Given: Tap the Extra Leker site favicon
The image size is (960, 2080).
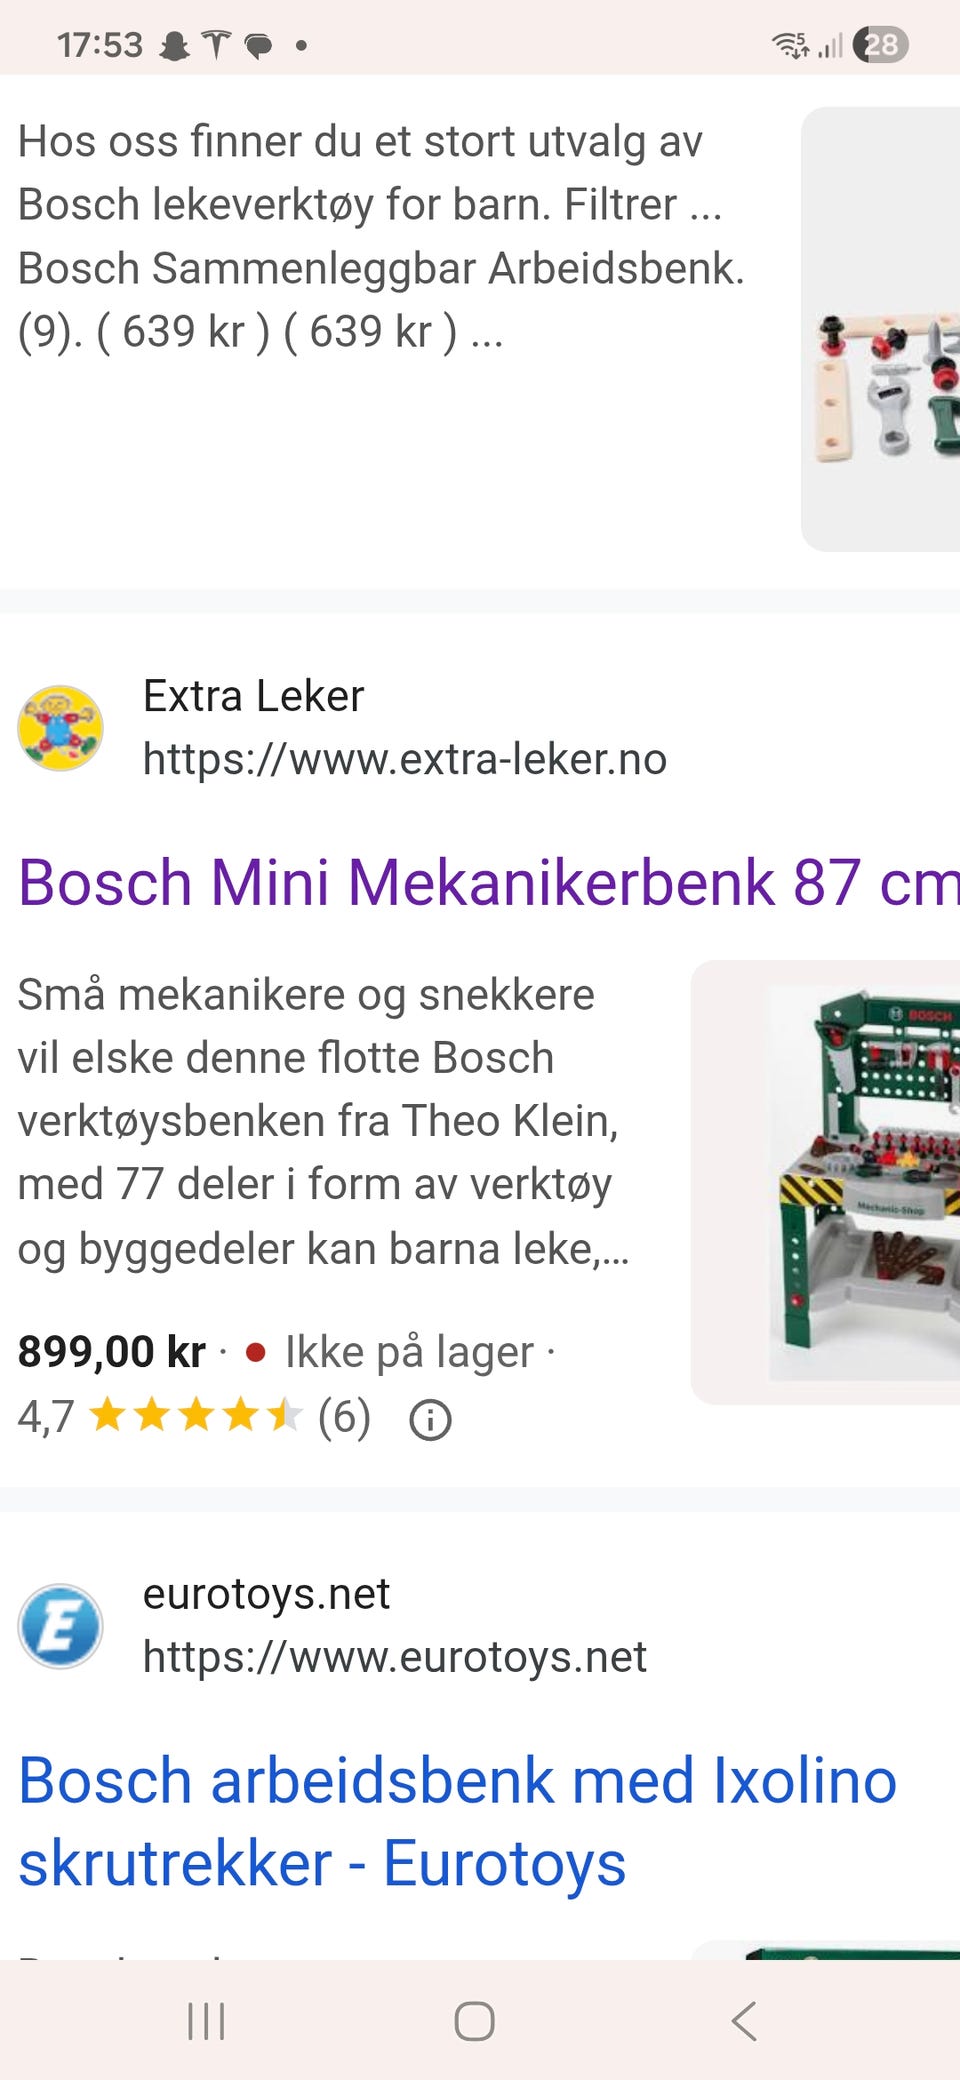Looking at the screenshot, I should 61,728.
